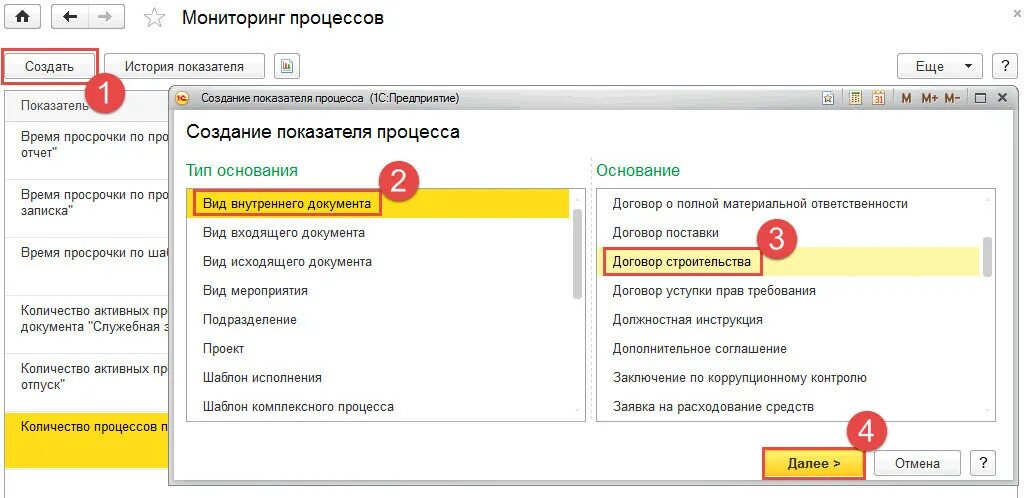The image size is (1024, 498).
Task: Select Вид внутреннего документа type
Action: pyautogui.click(x=378, y=204)
